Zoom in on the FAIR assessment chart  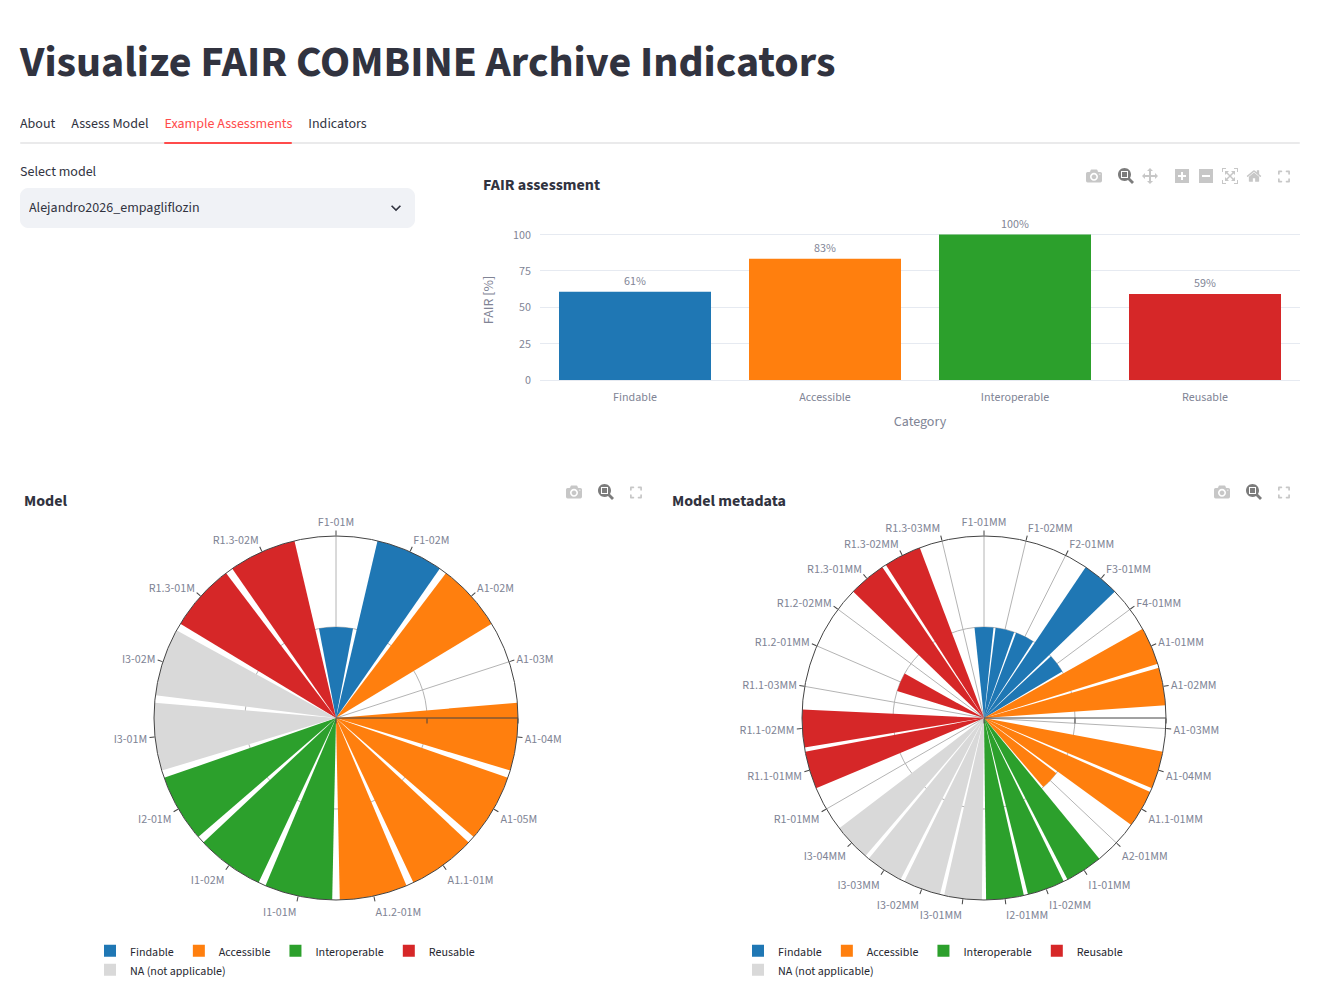1182,176
